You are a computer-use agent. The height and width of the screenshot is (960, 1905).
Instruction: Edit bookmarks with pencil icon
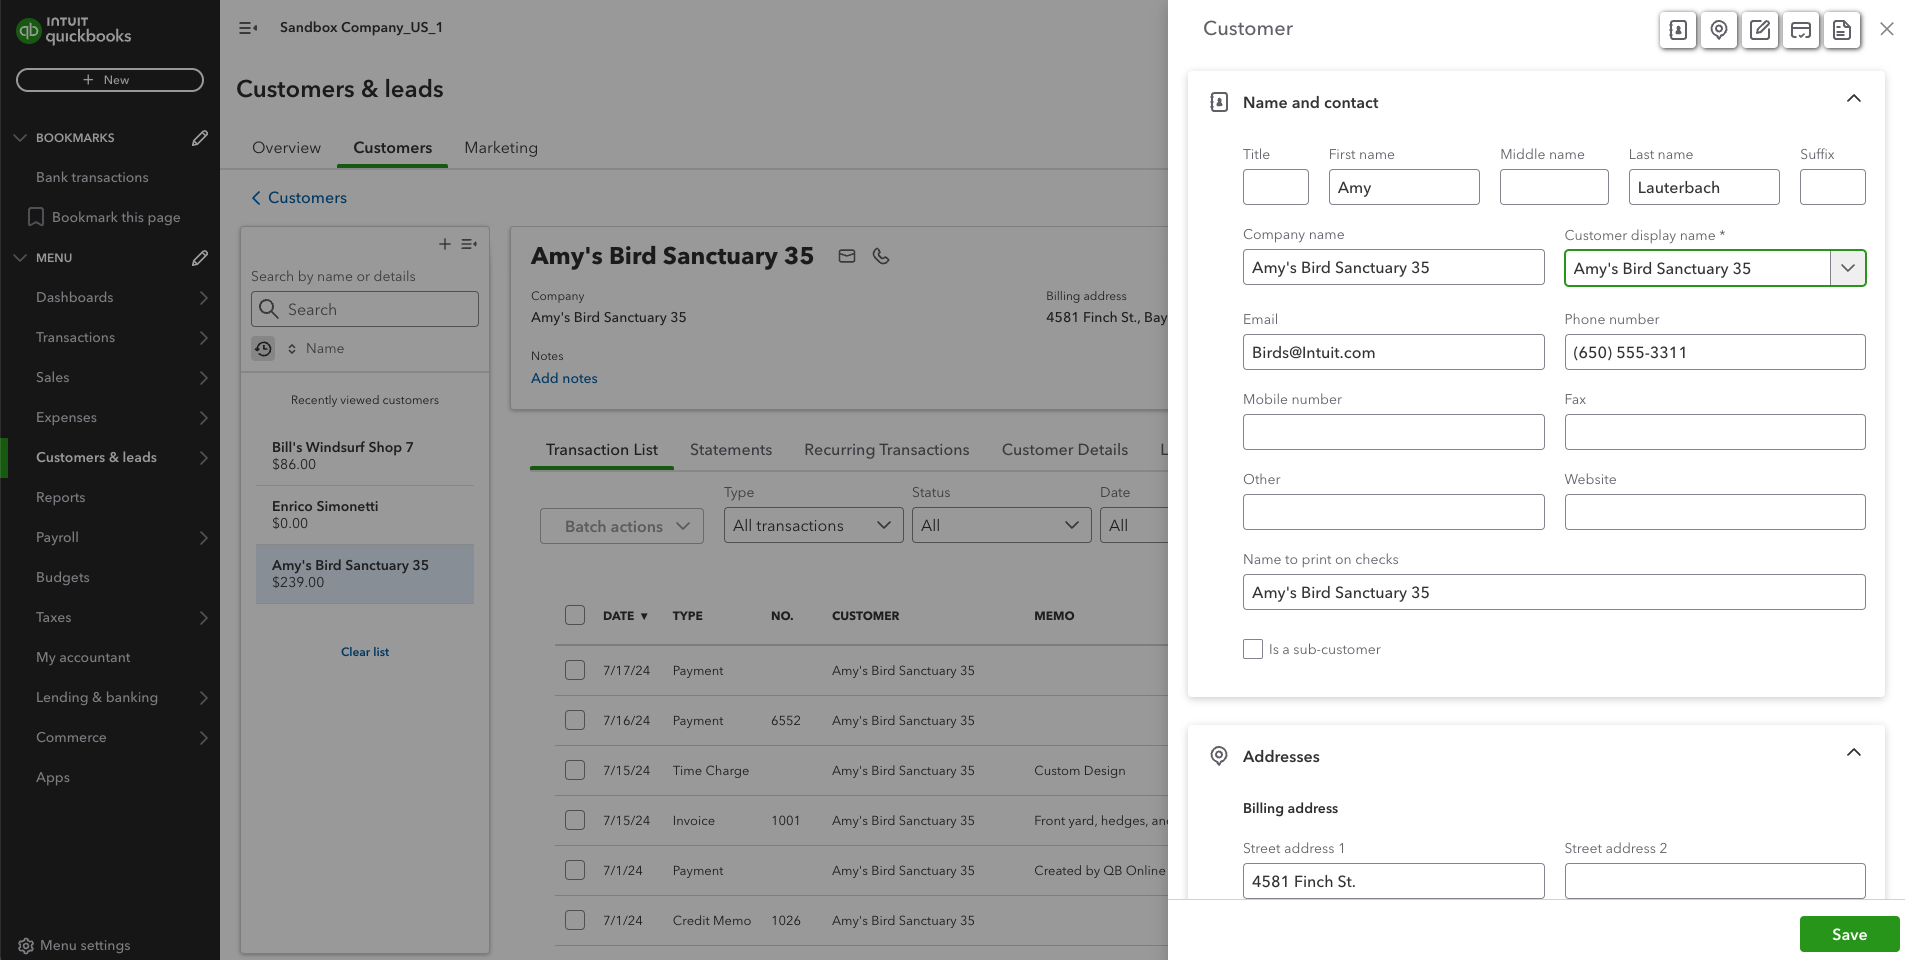click(x=200, y=138)
